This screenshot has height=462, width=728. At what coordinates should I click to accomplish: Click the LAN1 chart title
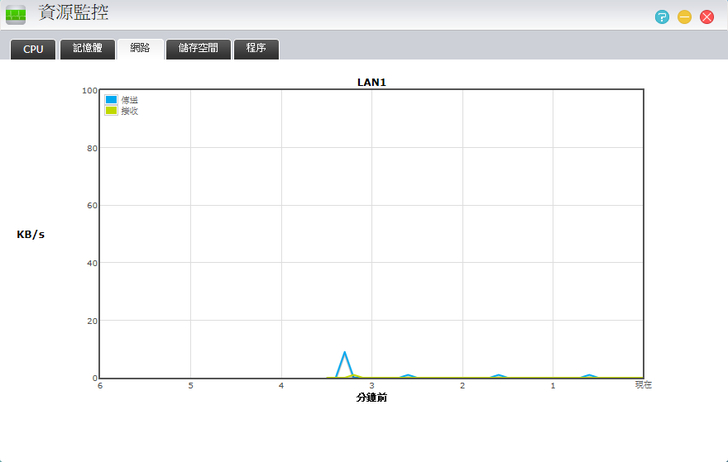tap(371, 83)
